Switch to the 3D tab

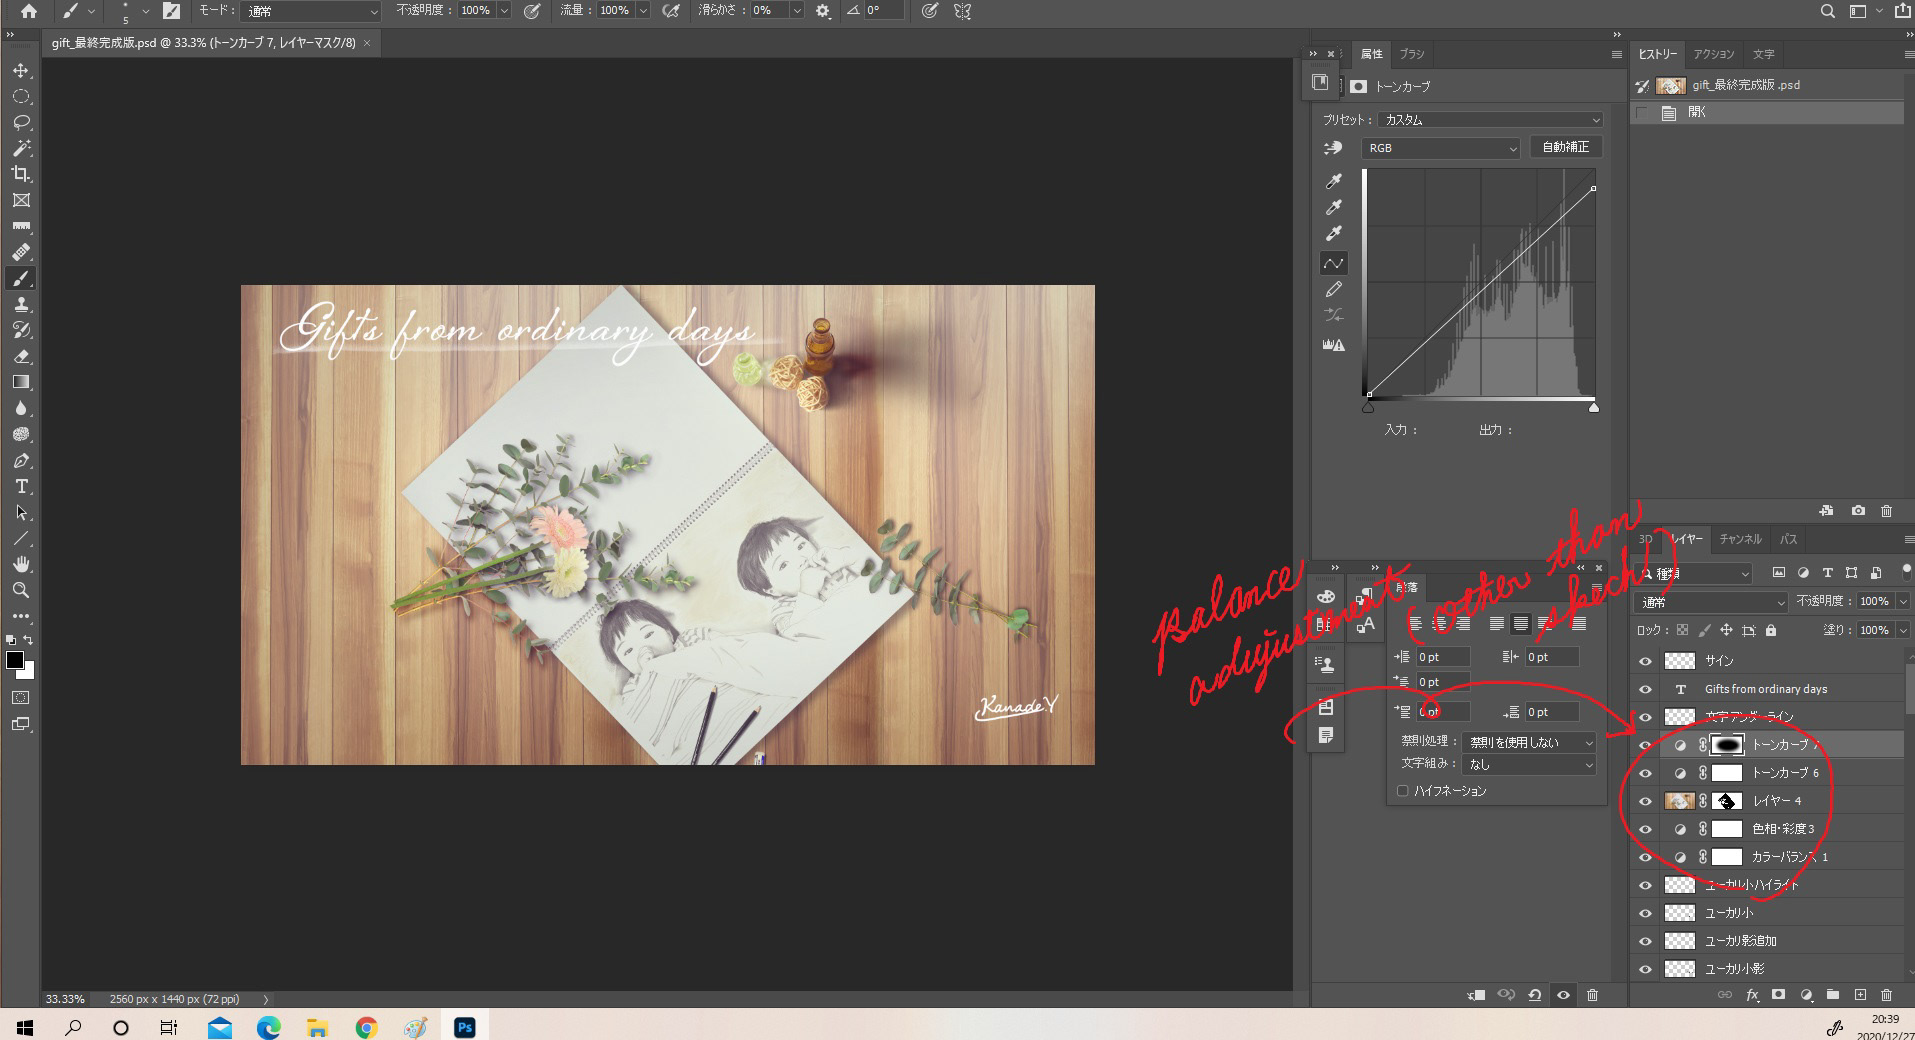[x=1645, y=539]
